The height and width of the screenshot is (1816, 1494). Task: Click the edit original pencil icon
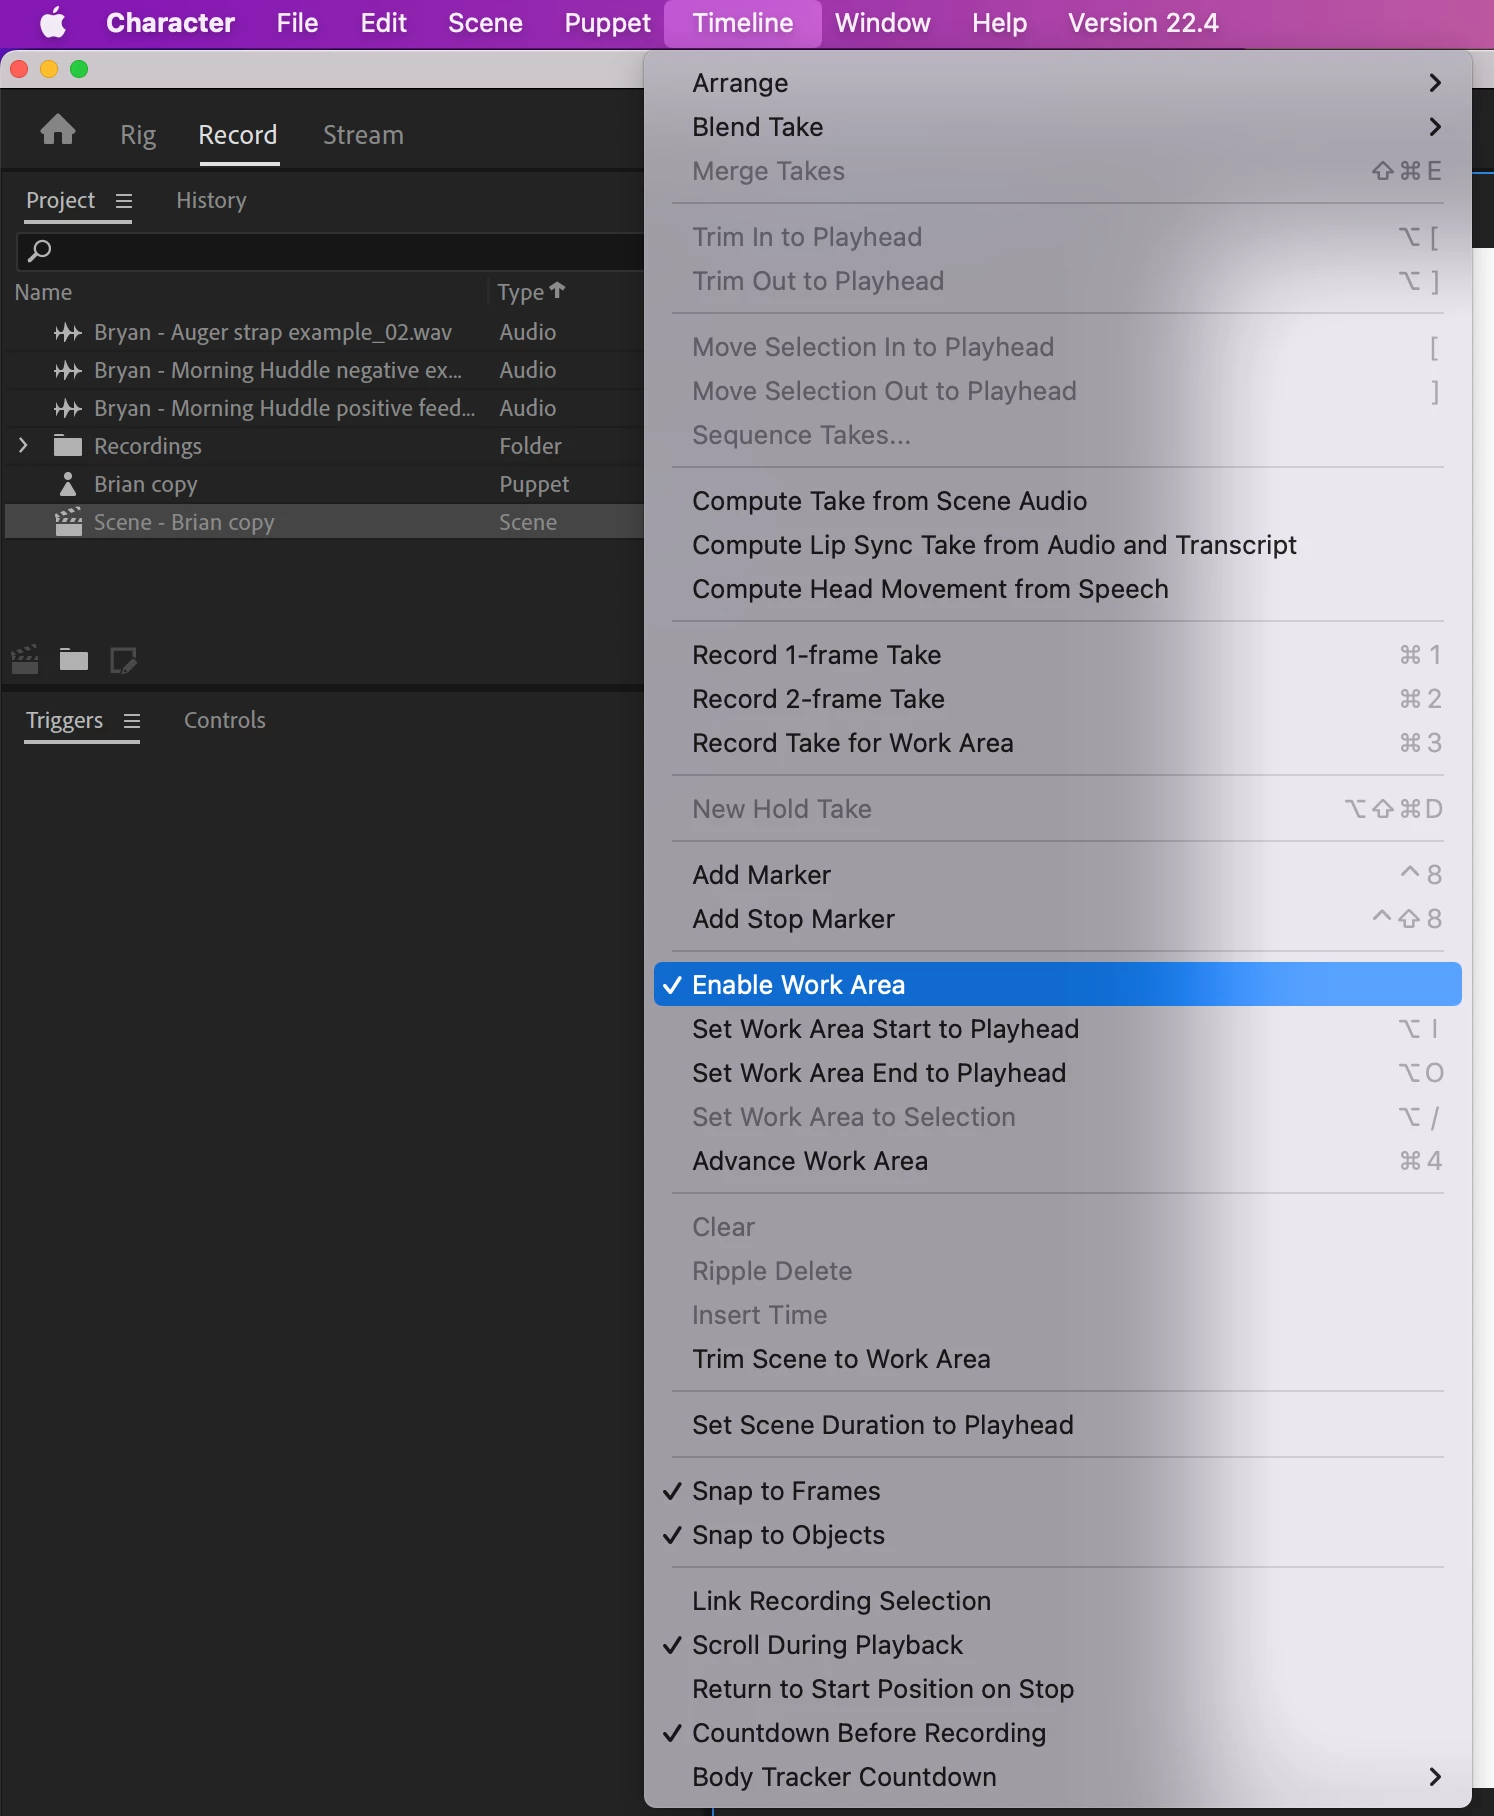tap(123, 660)
